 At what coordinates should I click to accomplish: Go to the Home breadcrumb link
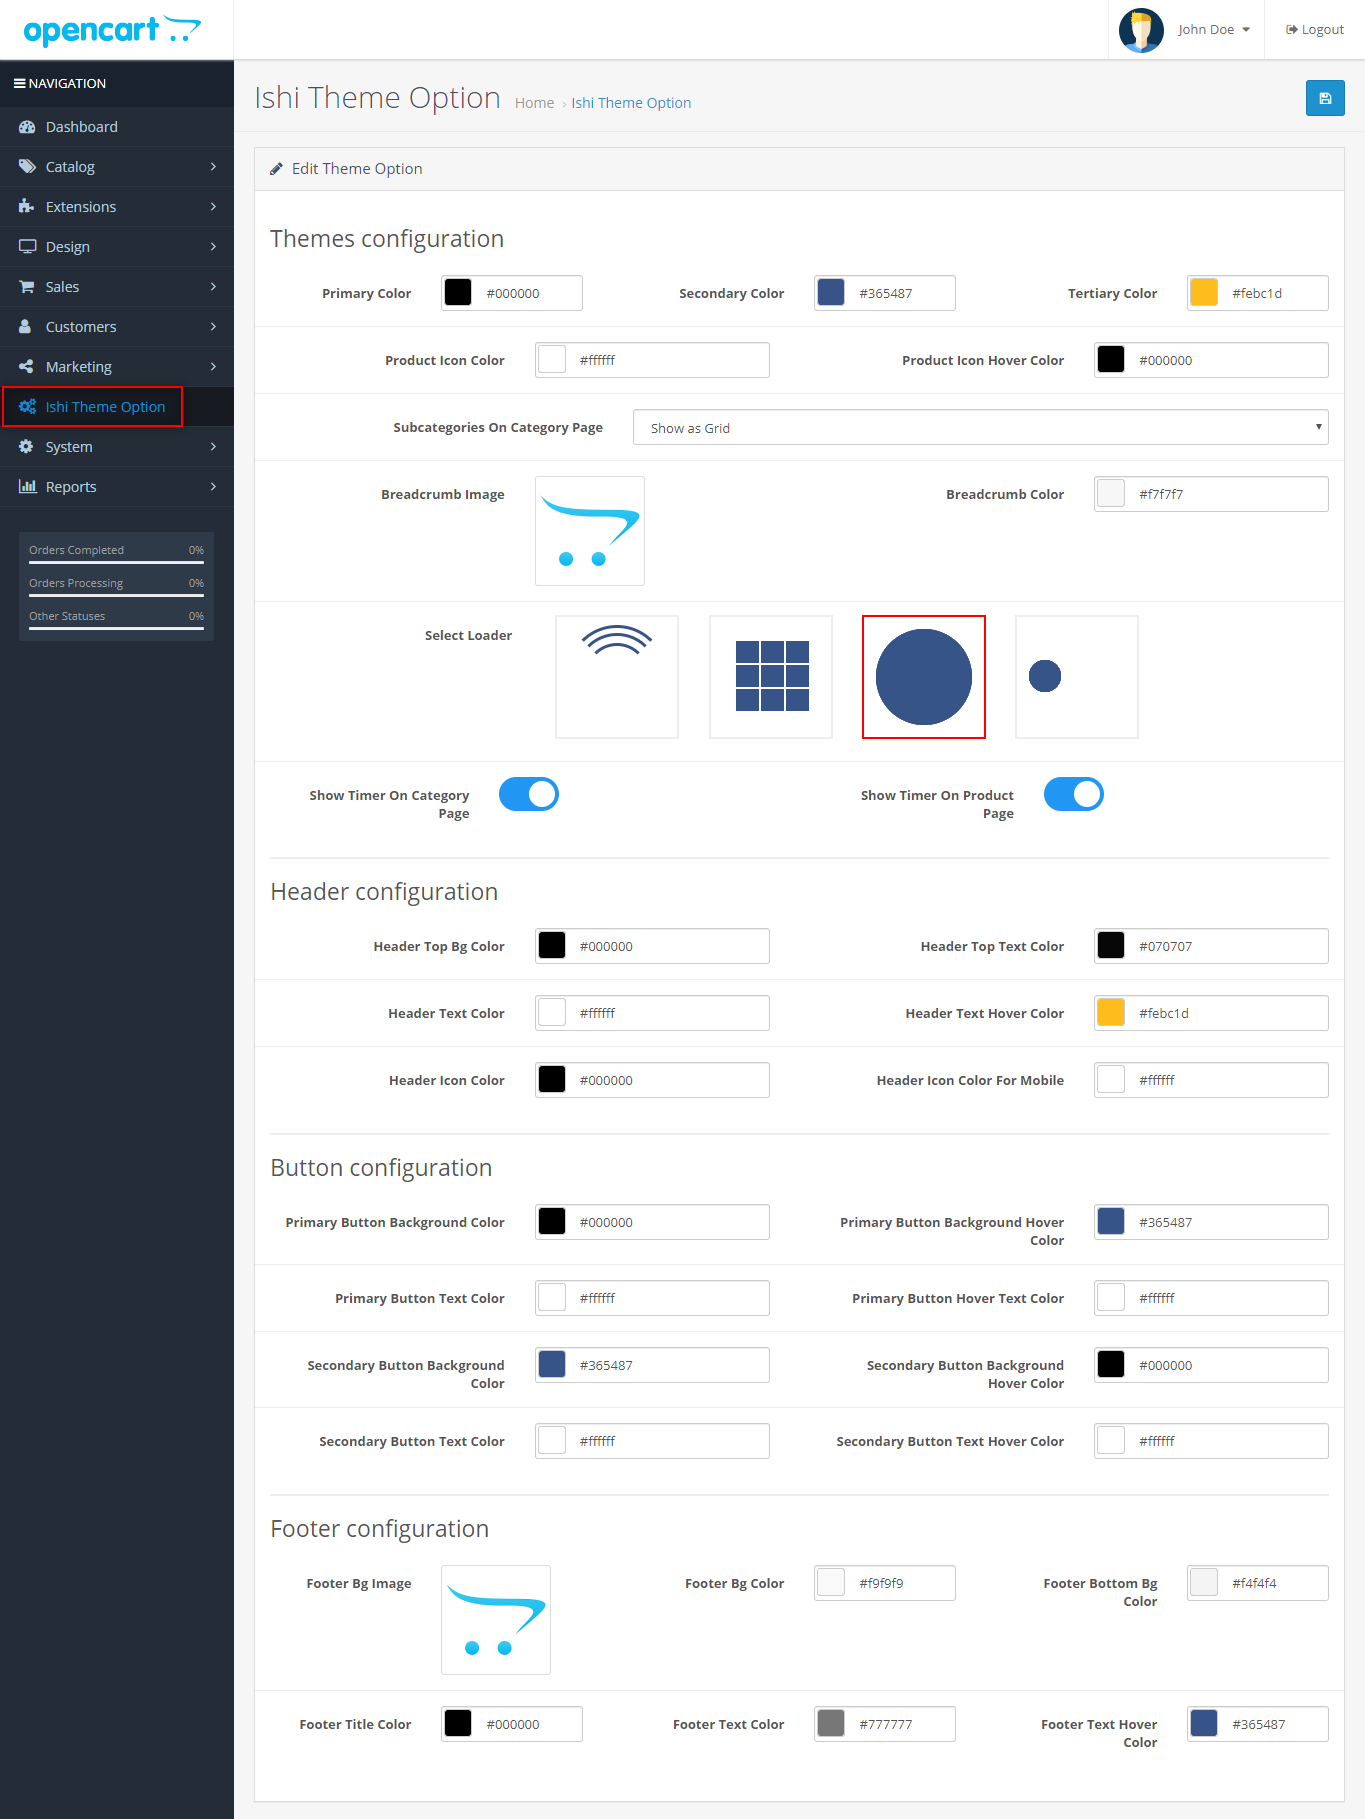click(534, 103)
